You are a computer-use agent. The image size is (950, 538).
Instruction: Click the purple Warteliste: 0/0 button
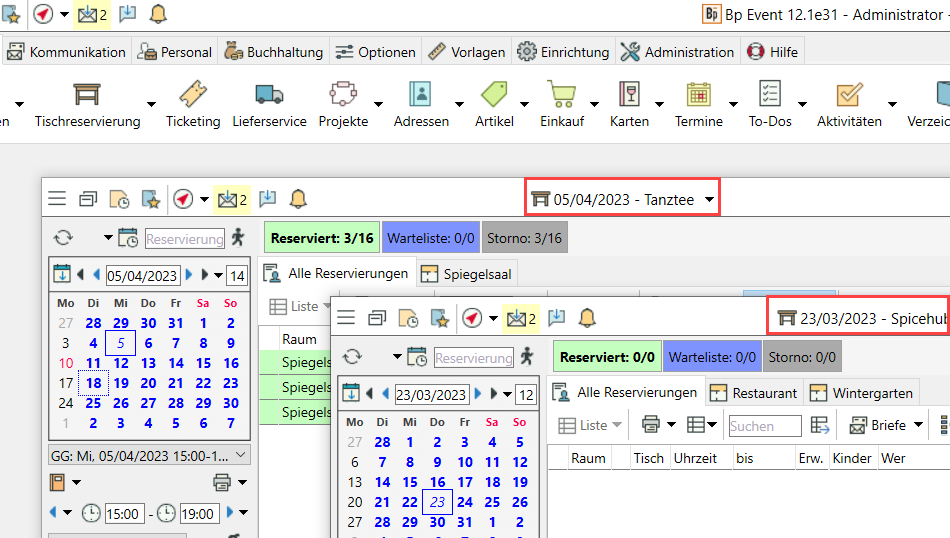coord(430,238)
